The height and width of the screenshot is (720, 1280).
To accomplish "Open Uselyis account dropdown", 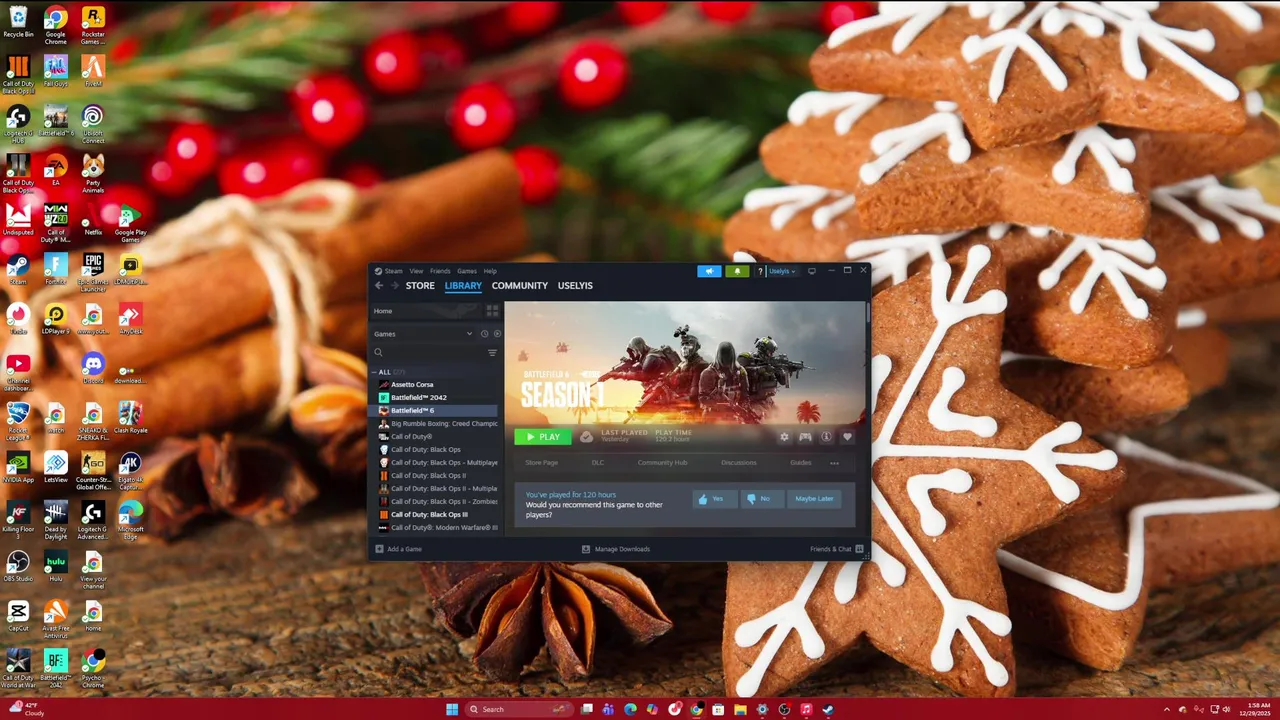I will click(782, 271).
